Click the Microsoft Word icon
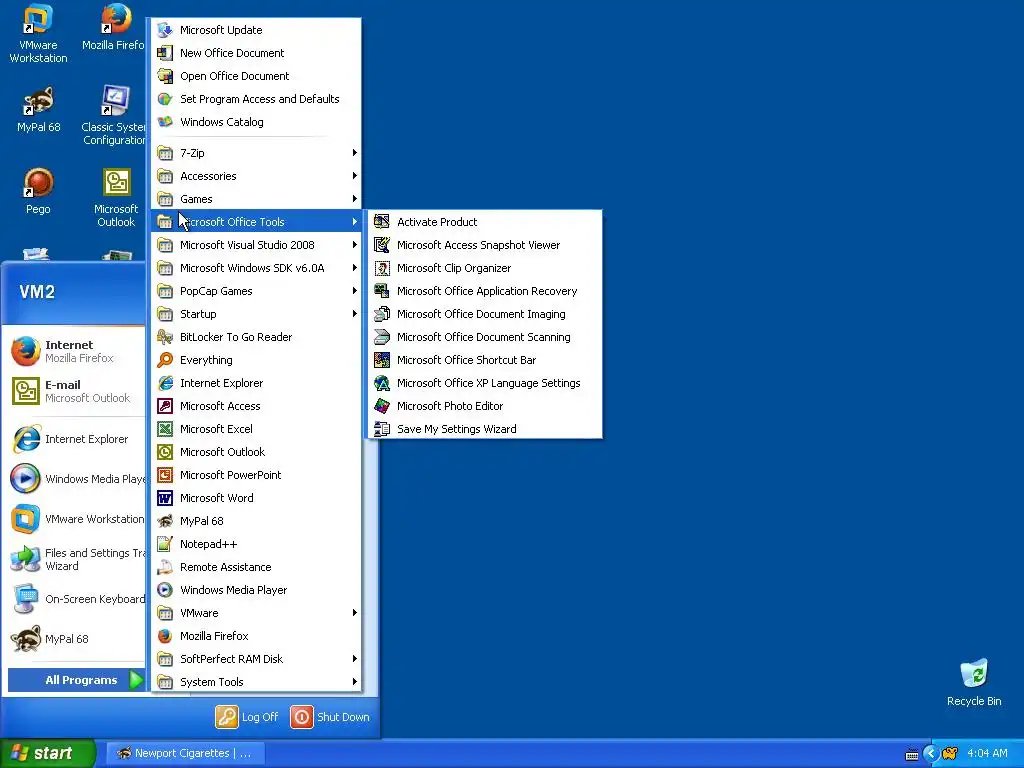 pyautogui.click(x=165, y=498)
